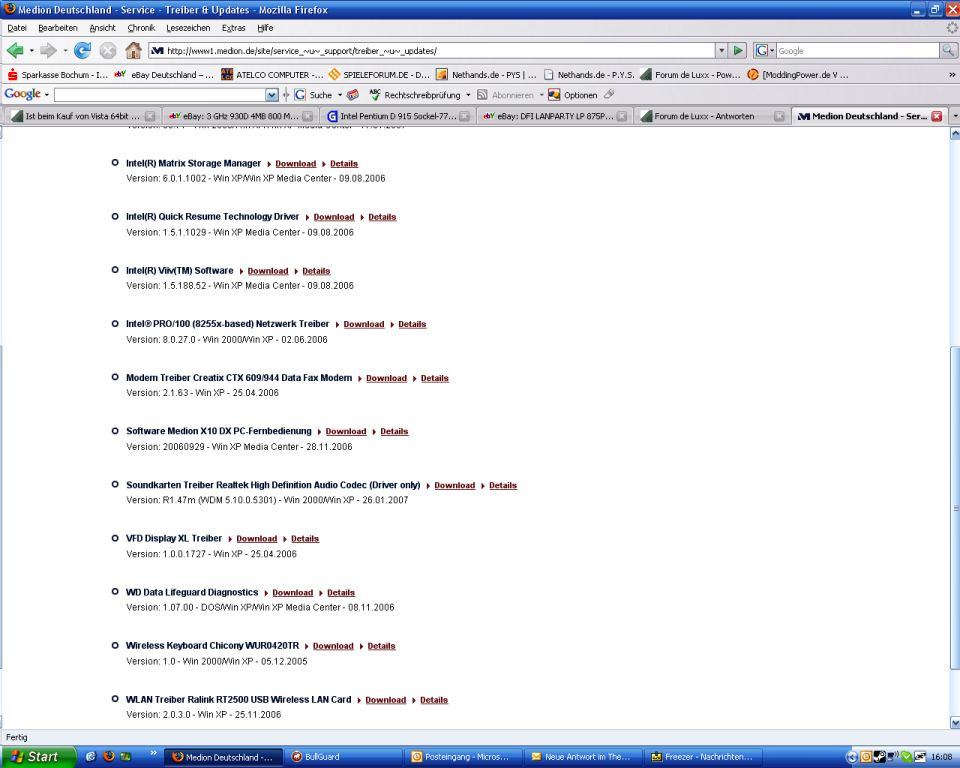
Task: Open the Datei menu
Action: pyautogui.click(x=17, y=28)
